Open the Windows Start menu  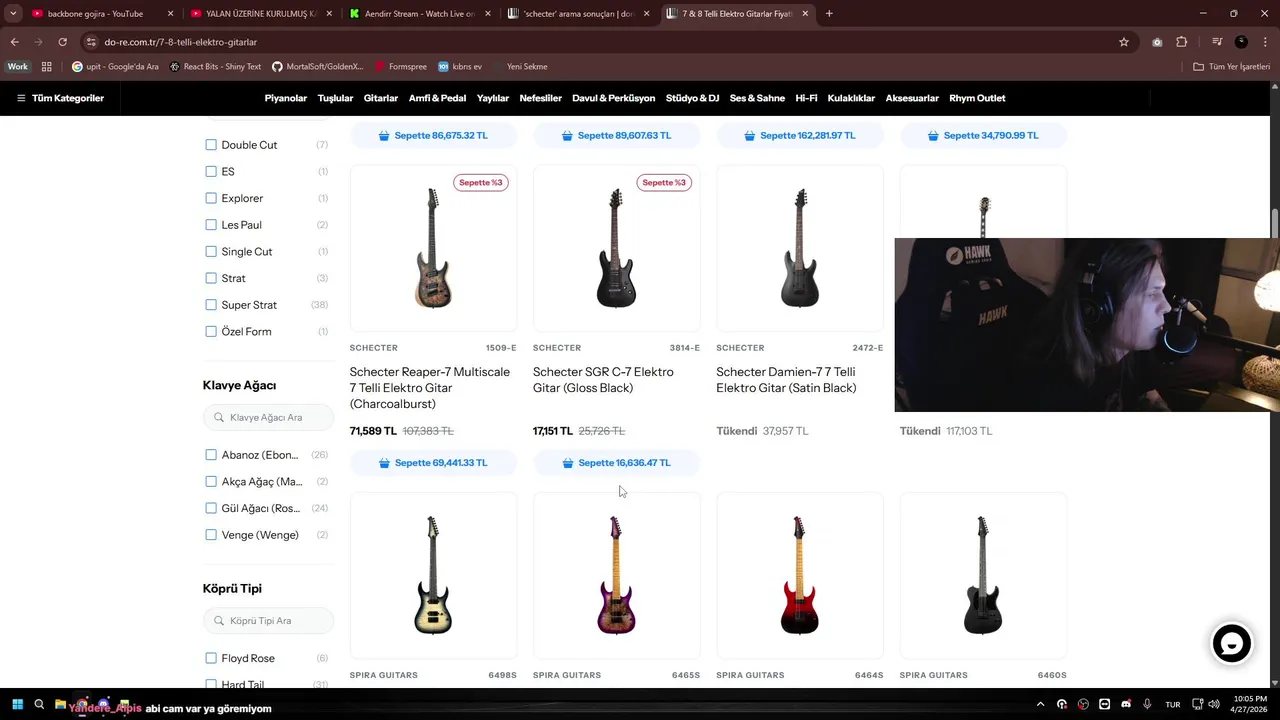[x=17, y=704]
